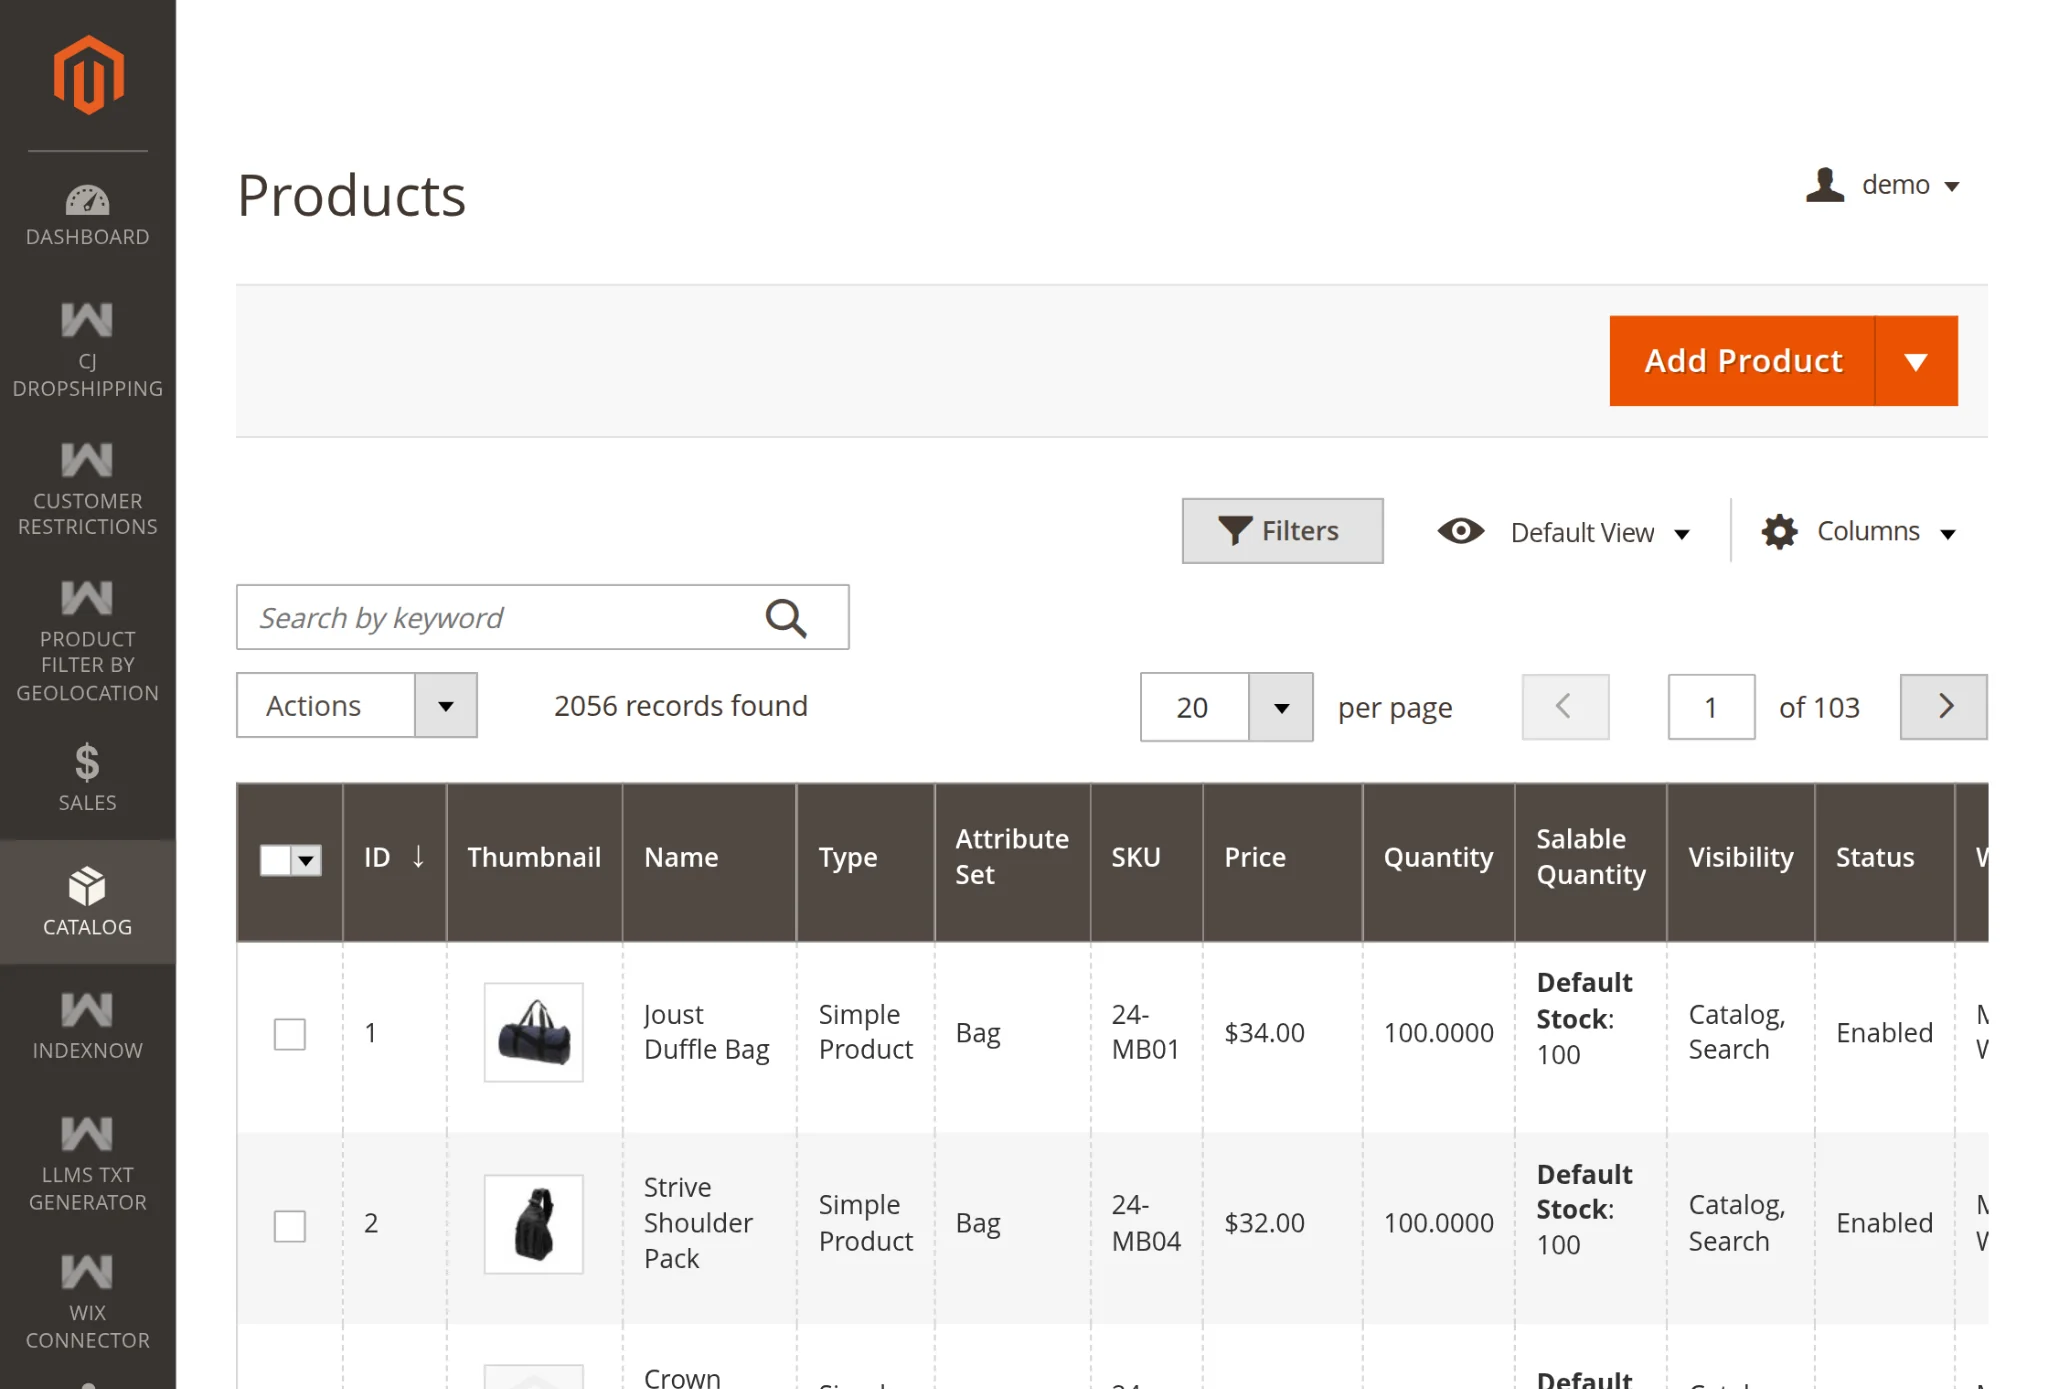2048x1389 pixels.
Task: Navigate to the Sales section
Action: [88, 778]
